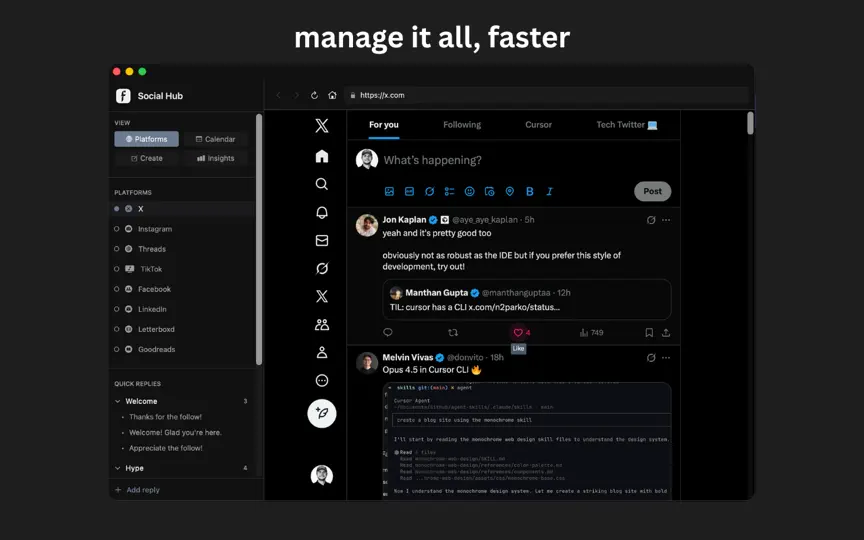Click the X feed vertical scrollbar
Screen dimensions: 864x540
pyautogui.click(x=750, y=123)
